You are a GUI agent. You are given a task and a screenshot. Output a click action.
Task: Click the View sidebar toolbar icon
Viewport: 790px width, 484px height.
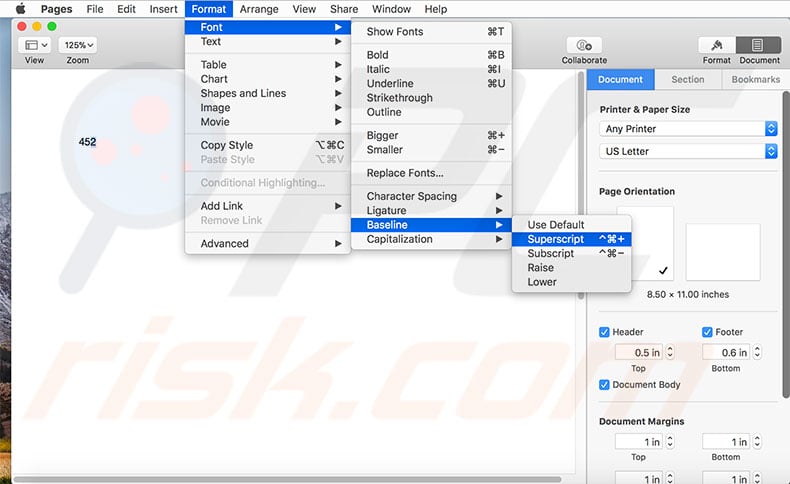tap(35, 45)
